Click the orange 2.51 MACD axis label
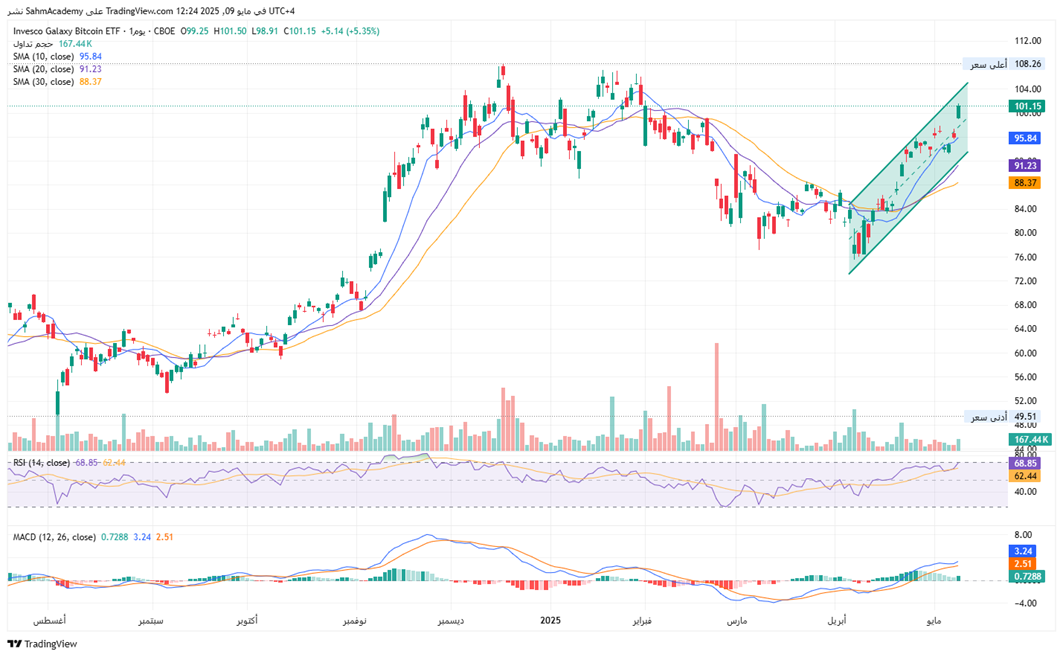The height and width of the screenshot is (657, 1063). tap(1023, 564)
